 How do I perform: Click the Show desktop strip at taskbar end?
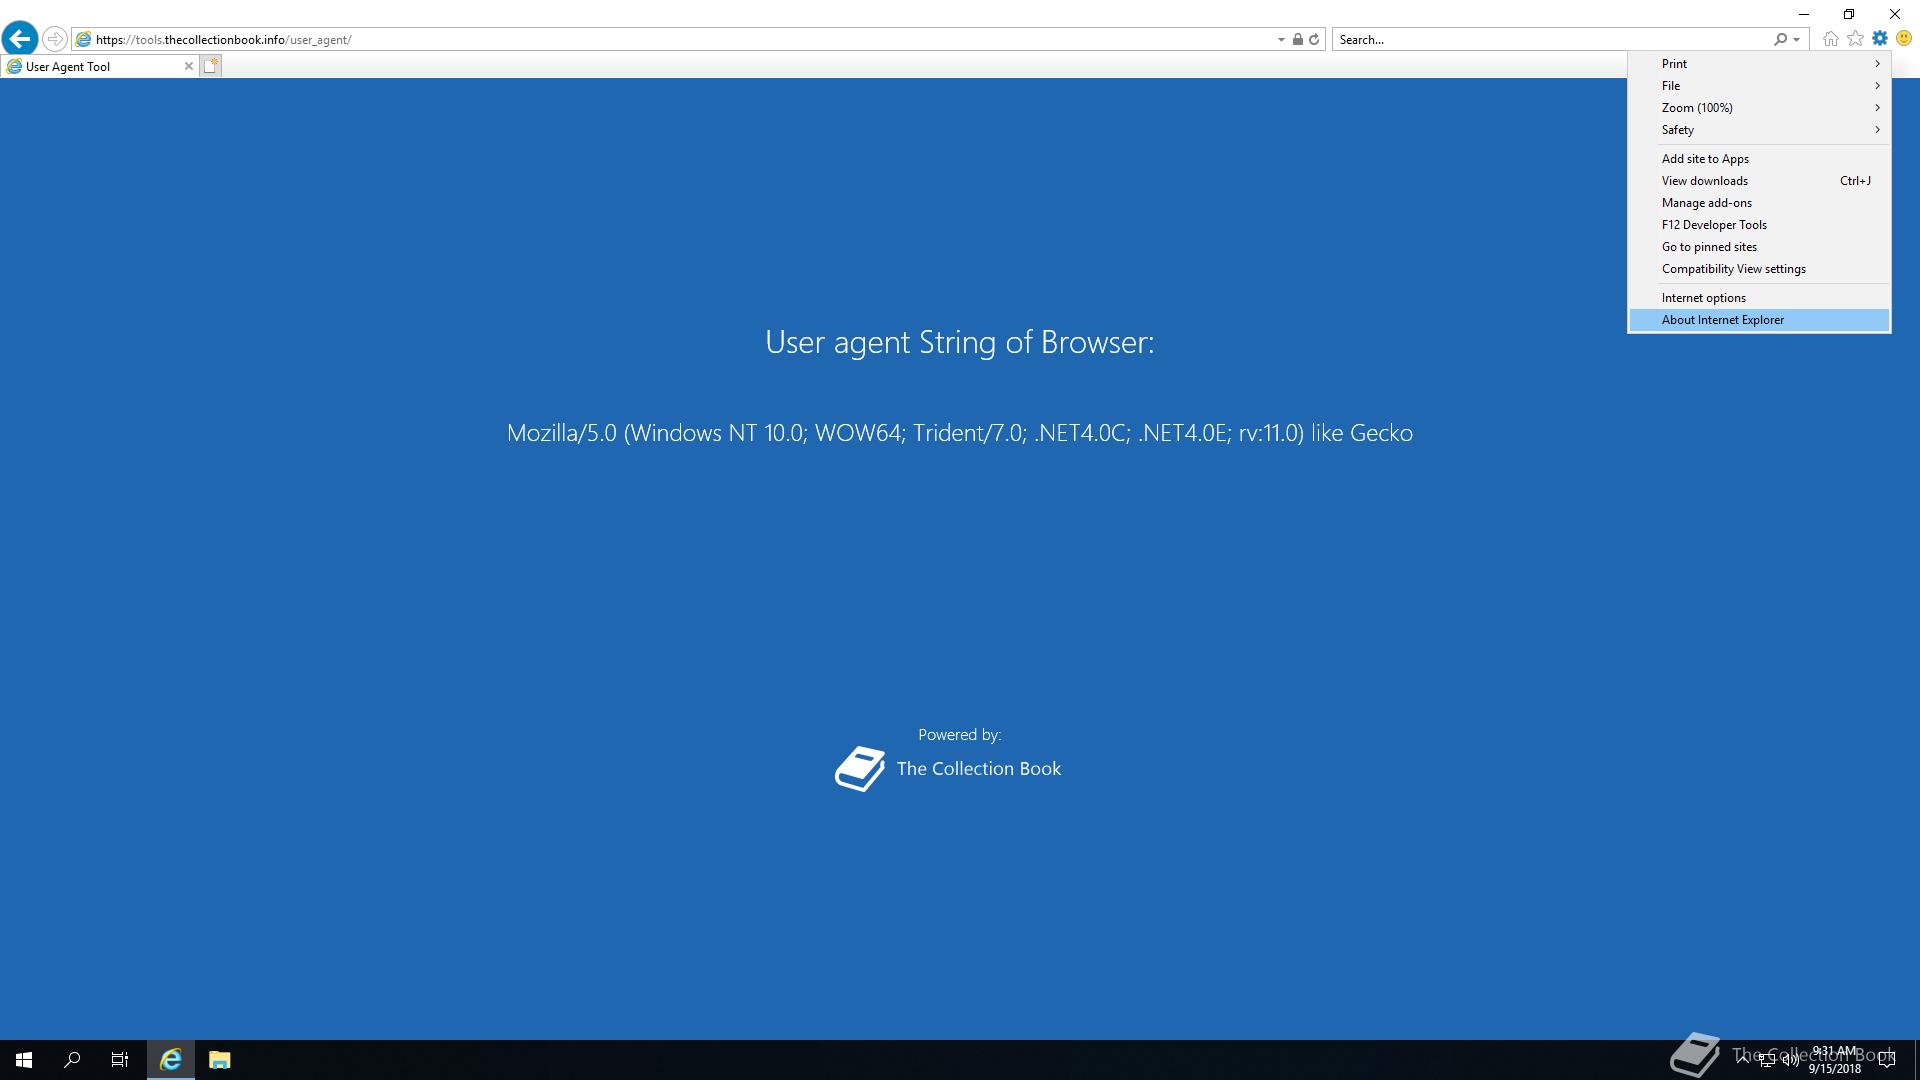pyautogui.click(x=1916, y=1060)
